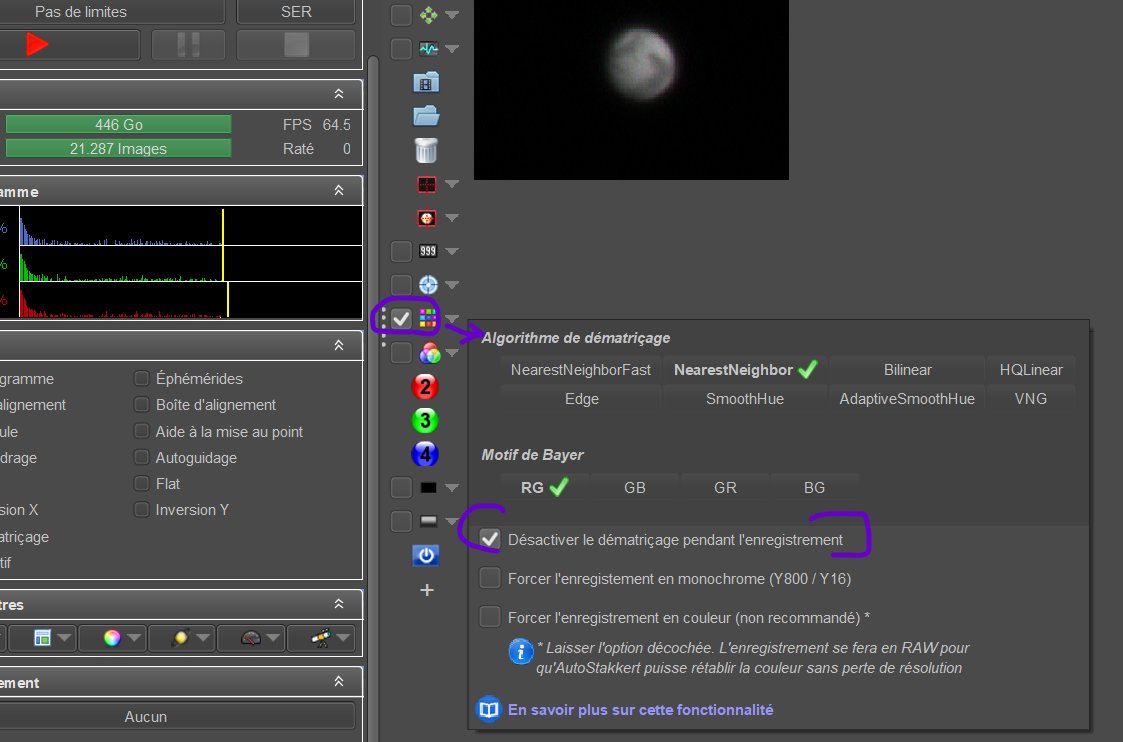Open dropdown arrow next to green arrows
Screen dimensions: 1123x742
point(452,14)
